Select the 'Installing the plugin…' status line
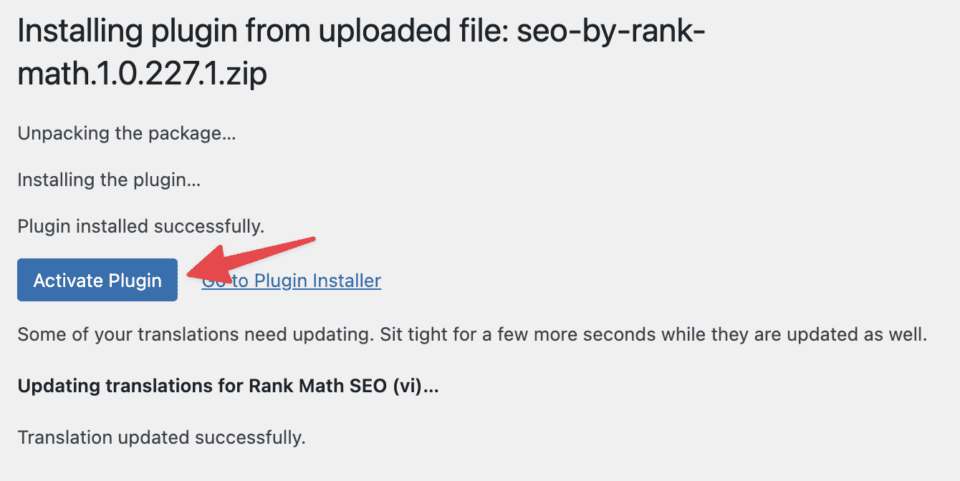 coord(109,180)
